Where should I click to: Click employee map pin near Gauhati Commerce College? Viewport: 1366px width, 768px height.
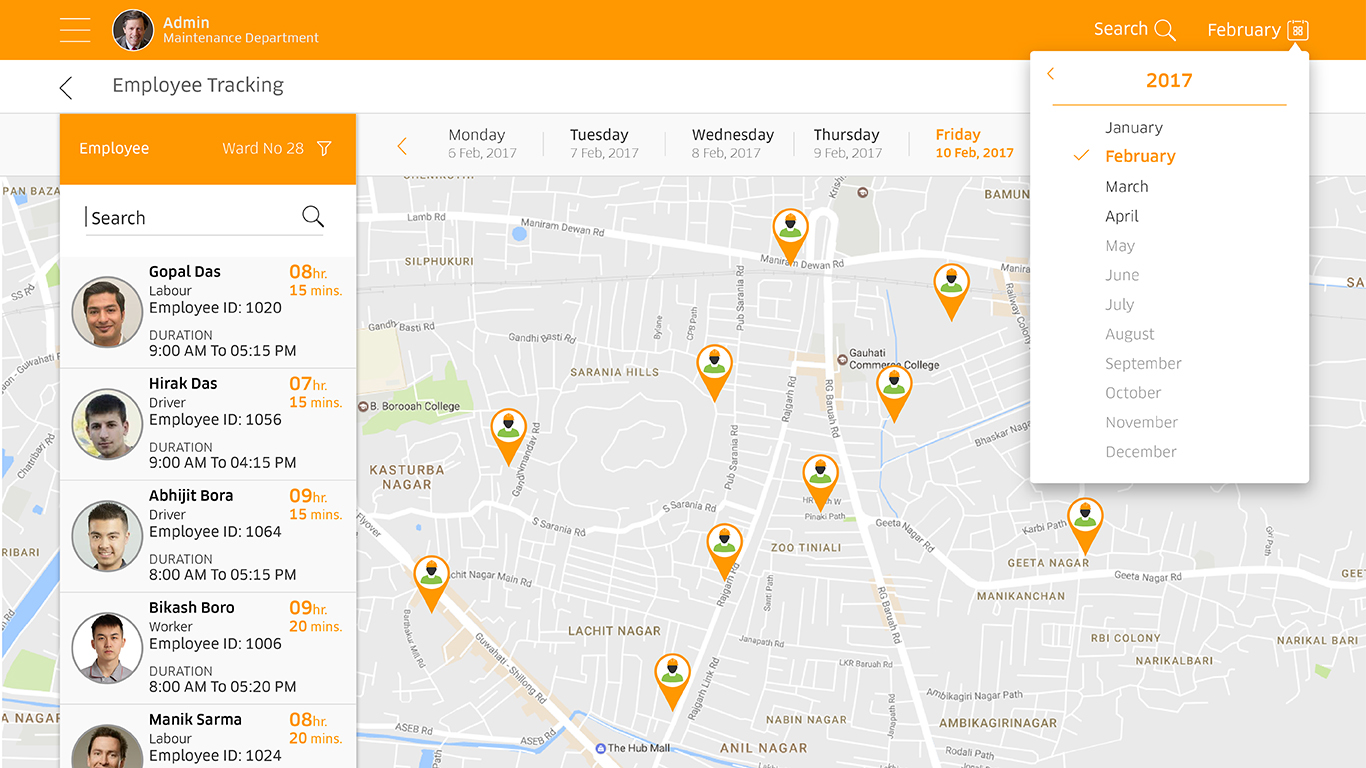893,388
